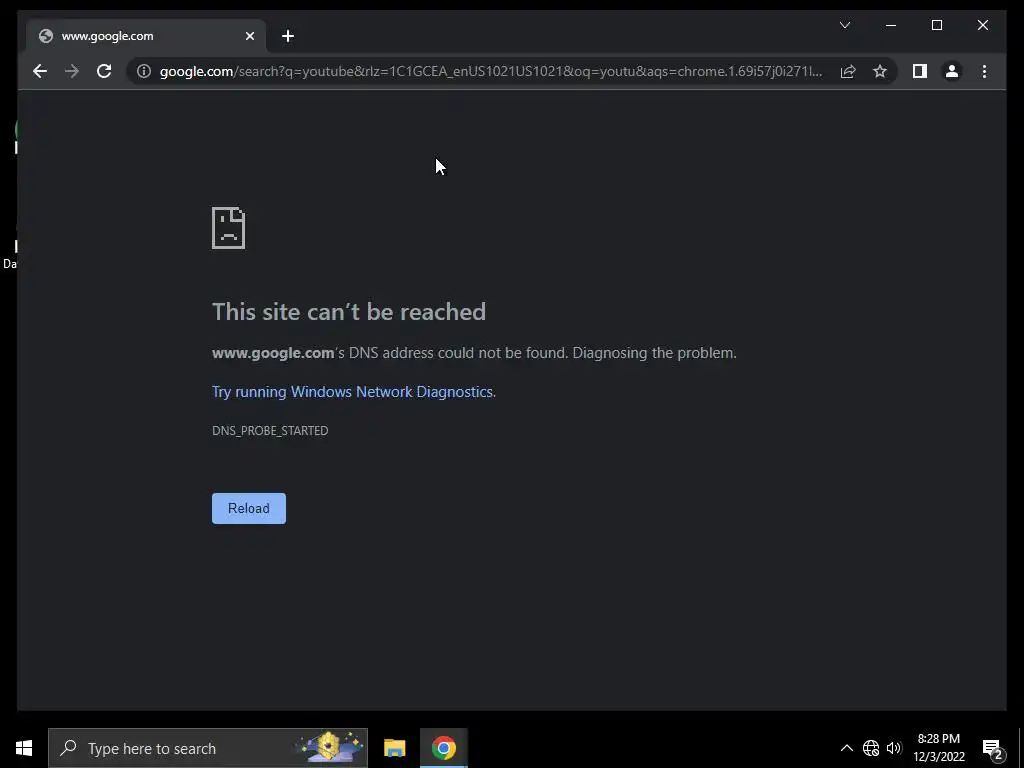Click the "This site can't be reached" heading
1024x768 pixels.
(x=349, y=312)
